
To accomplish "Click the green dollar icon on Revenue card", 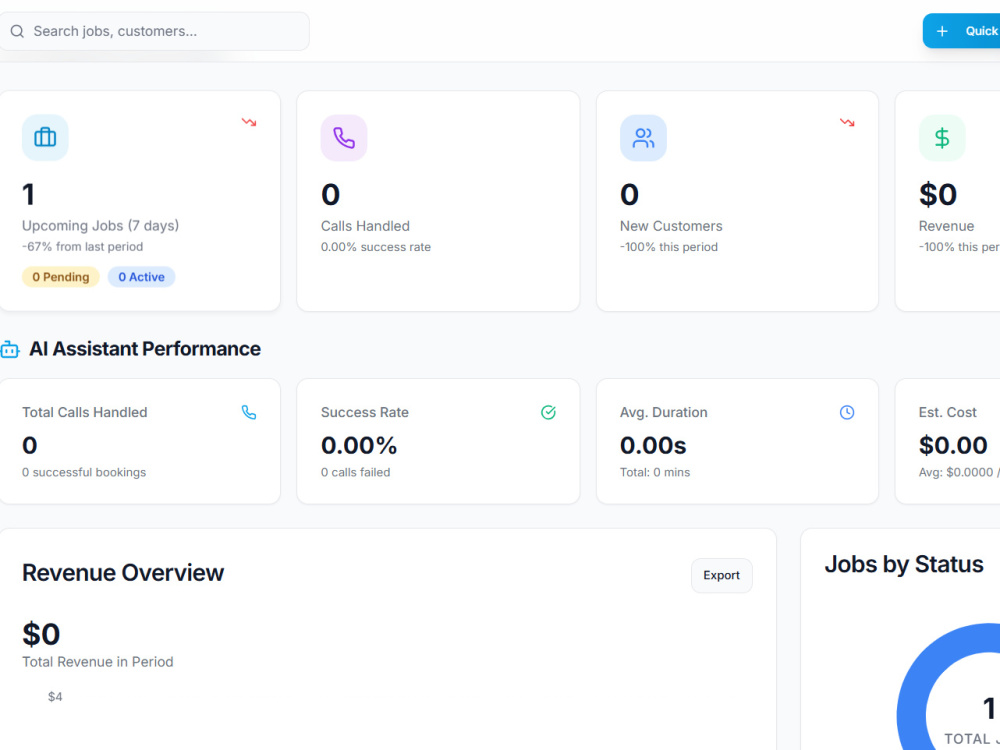I will (942, 138).
